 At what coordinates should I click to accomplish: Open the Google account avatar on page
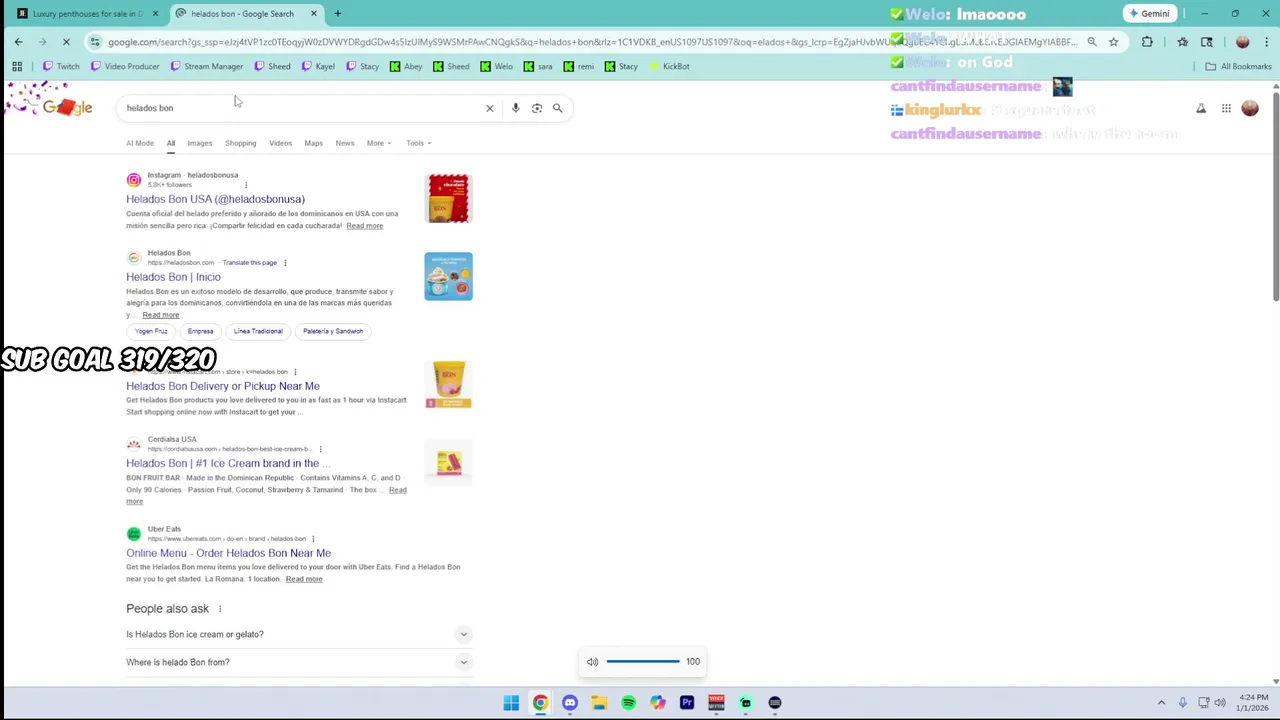coord(1250,108)
